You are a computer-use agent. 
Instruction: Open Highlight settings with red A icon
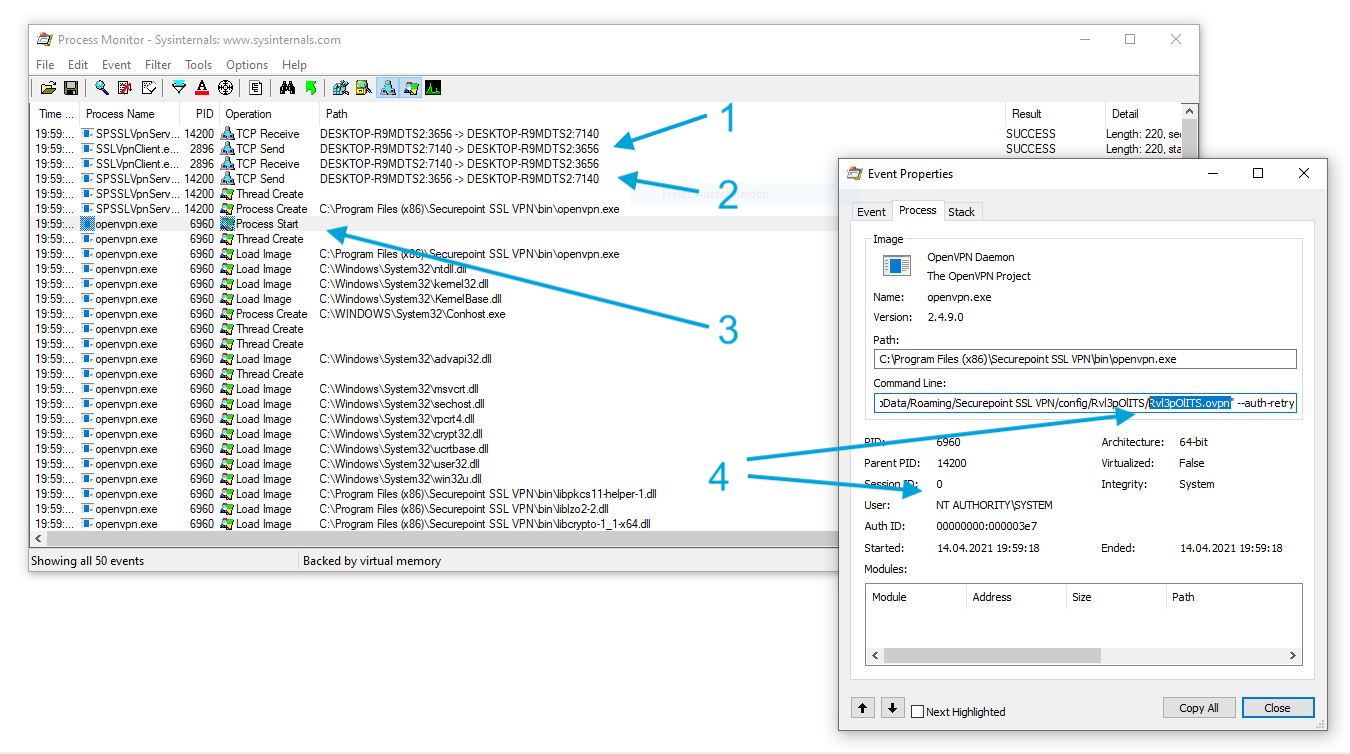pyautogui.click(x=202, y=88)
